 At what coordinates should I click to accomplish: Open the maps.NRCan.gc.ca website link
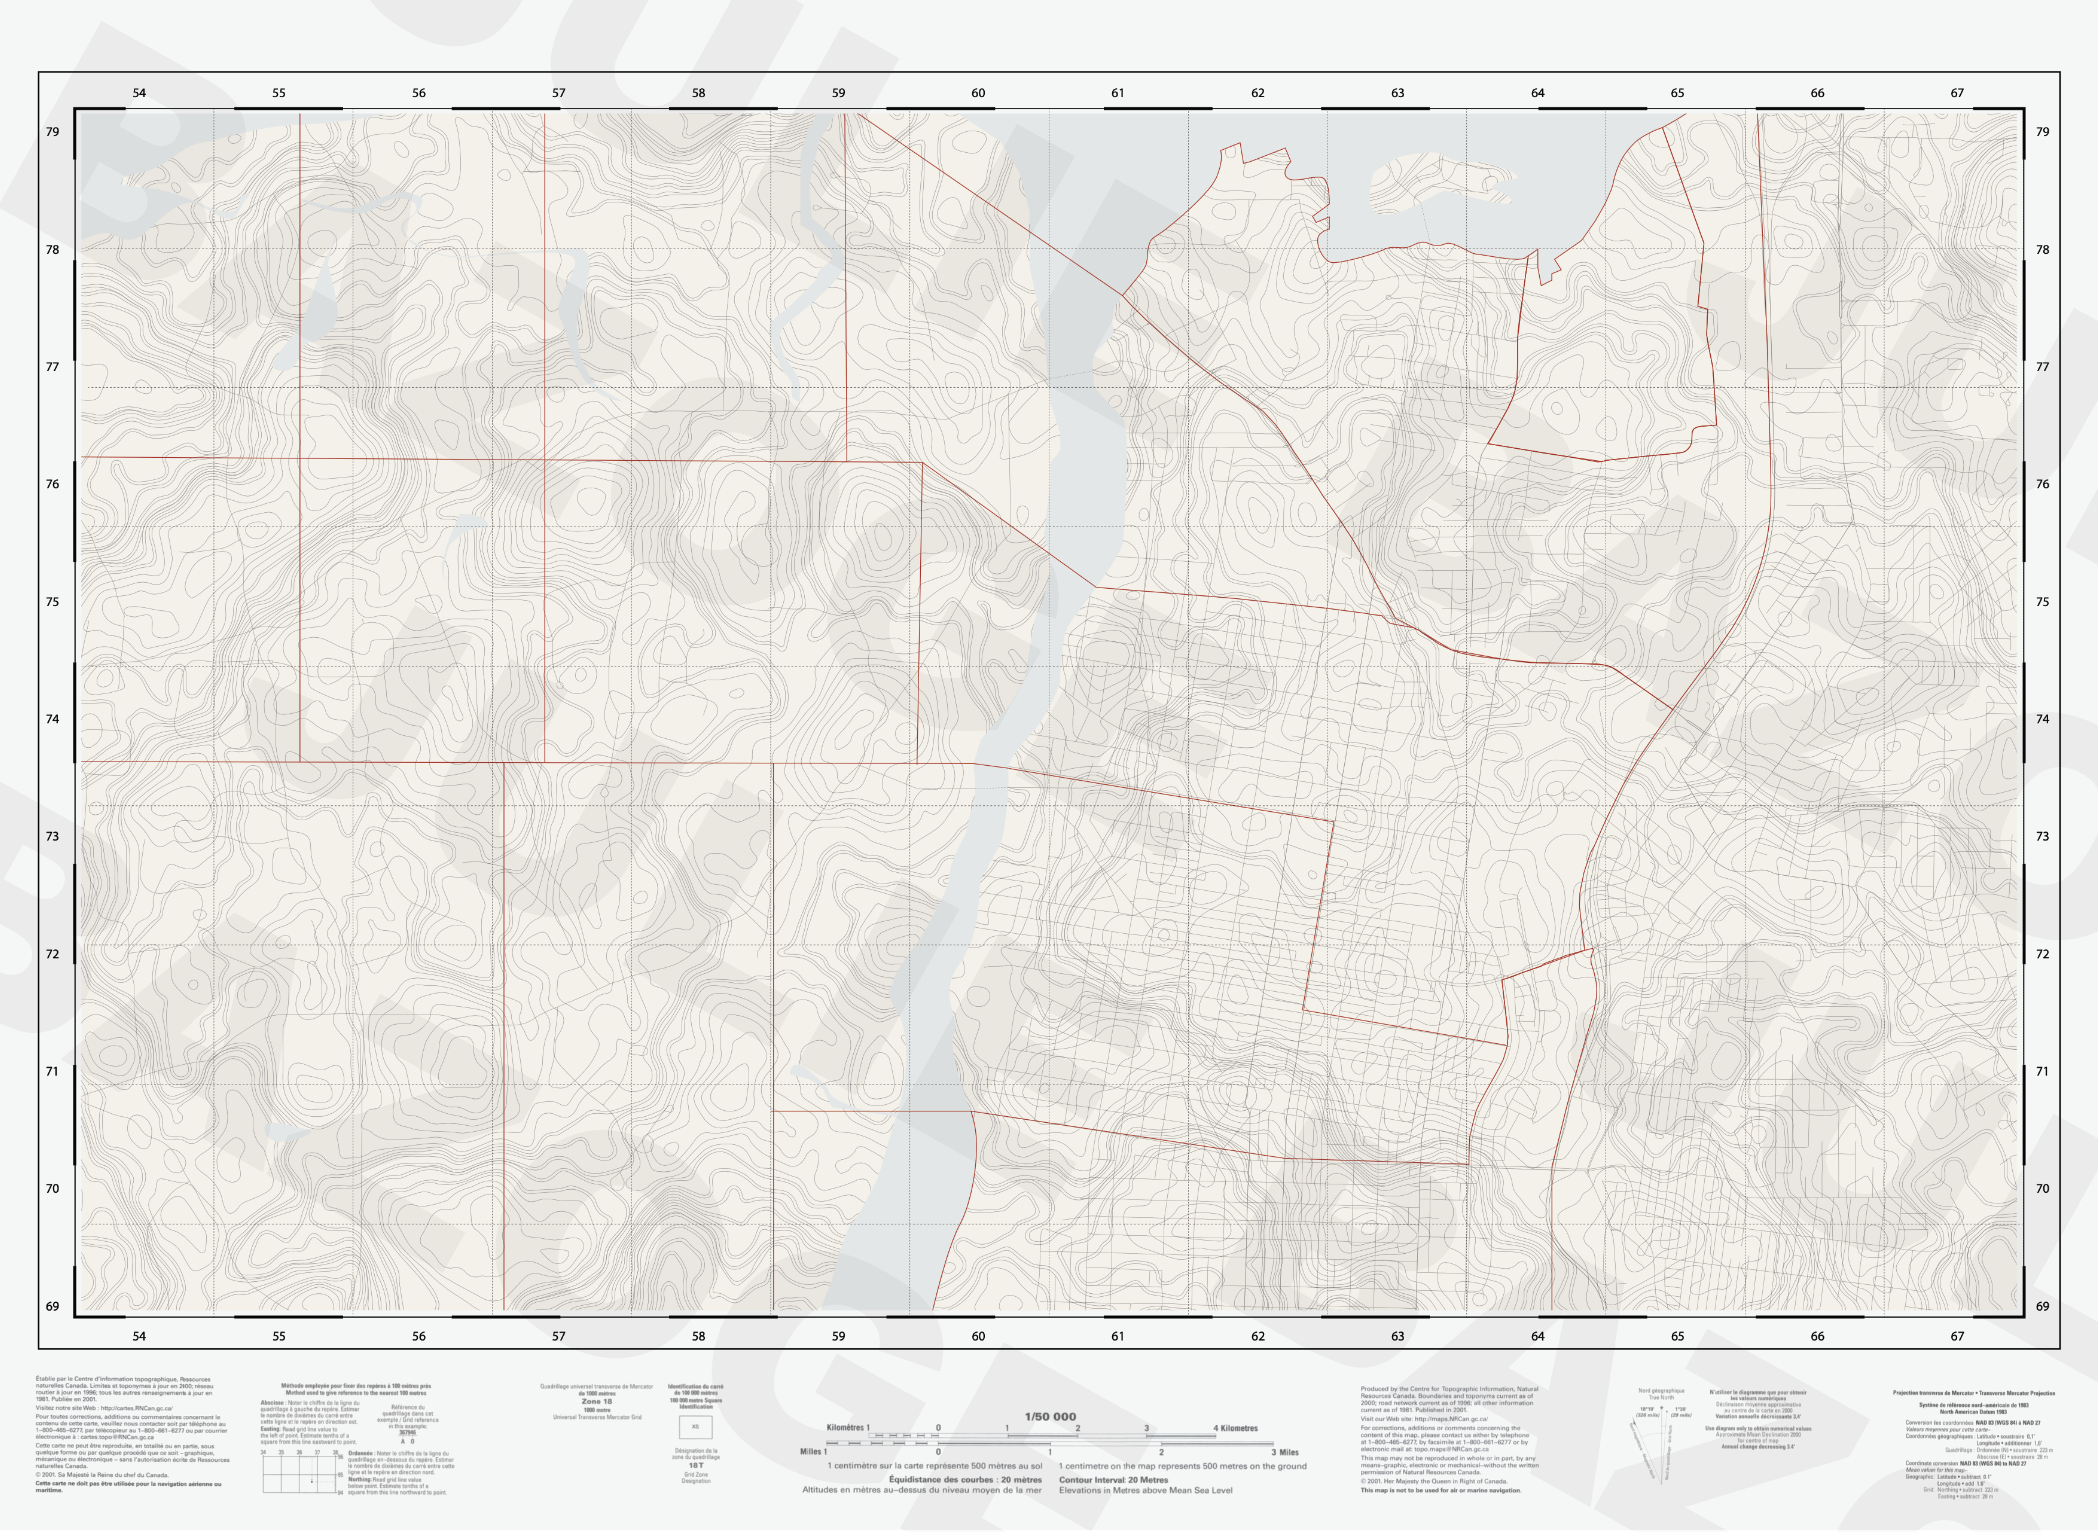click(1450, 1419)
